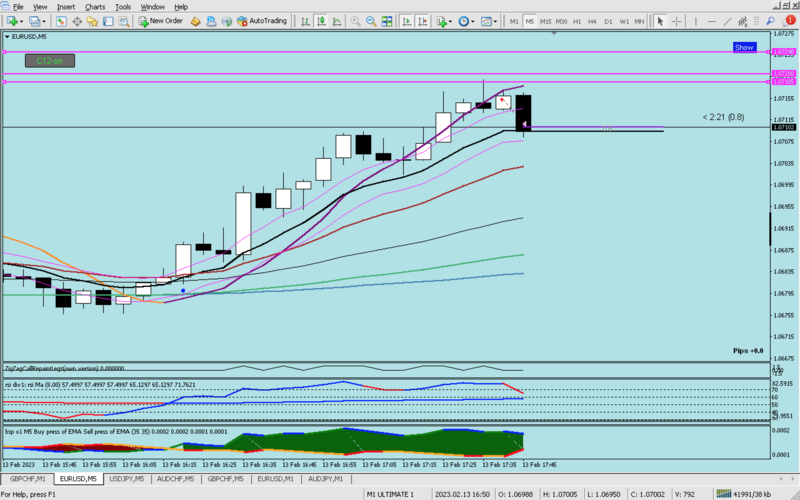Viewport: 800px width, 500px height.
Task: Select the equidistant channel tool
Action: click(x=743, y=21)
